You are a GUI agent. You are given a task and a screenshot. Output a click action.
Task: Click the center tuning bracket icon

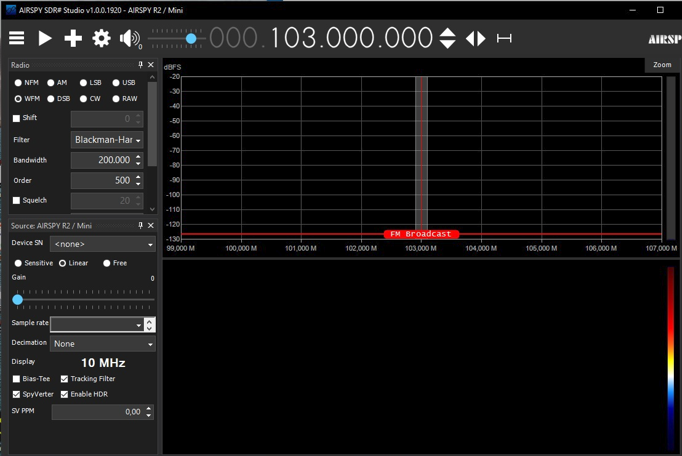(x=504, y=39)
